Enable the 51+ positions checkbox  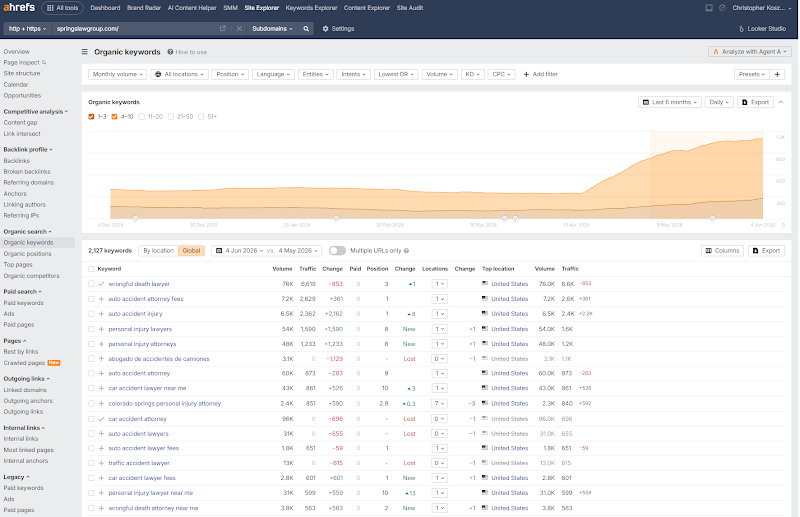[201, 117]
